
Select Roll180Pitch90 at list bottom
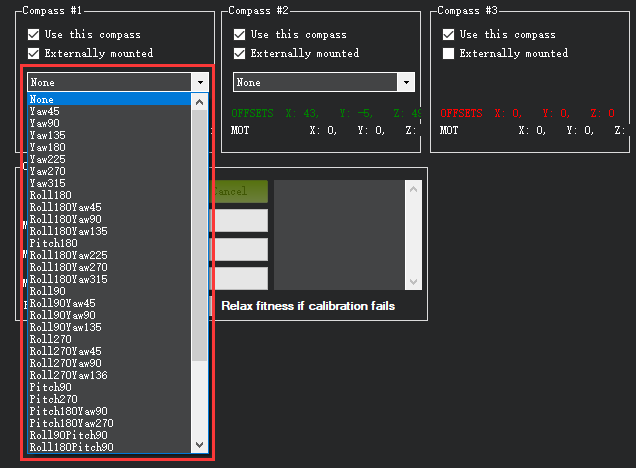[x=71, y=447]
